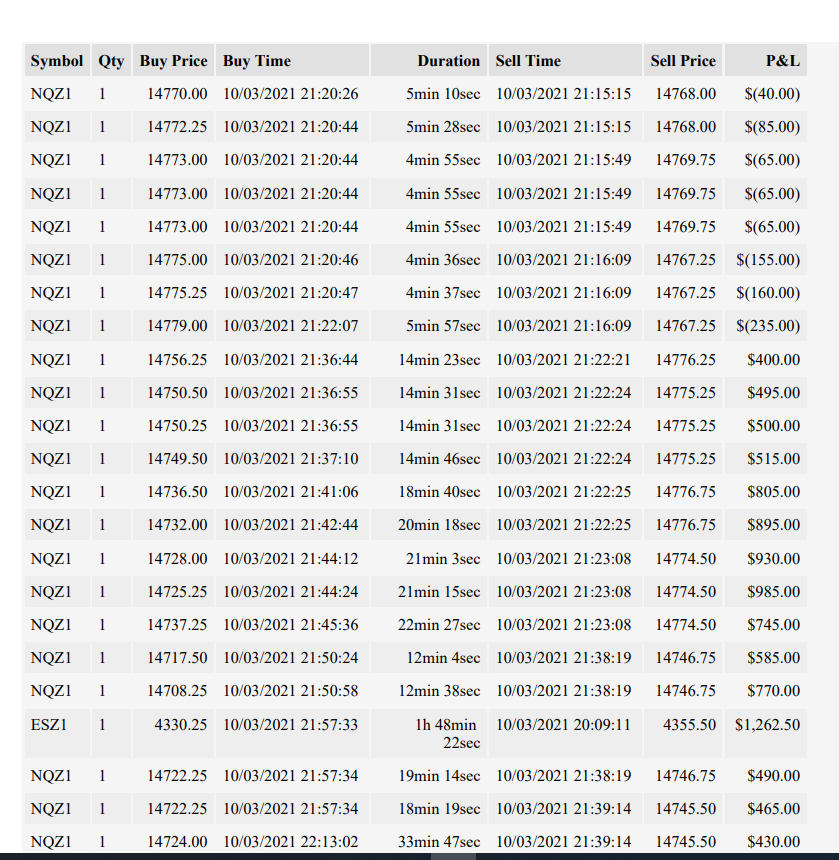Select the Sell Price column header
Image resolution: width=839 pixels, height=860 pixels.
click(x=683, y=60)
